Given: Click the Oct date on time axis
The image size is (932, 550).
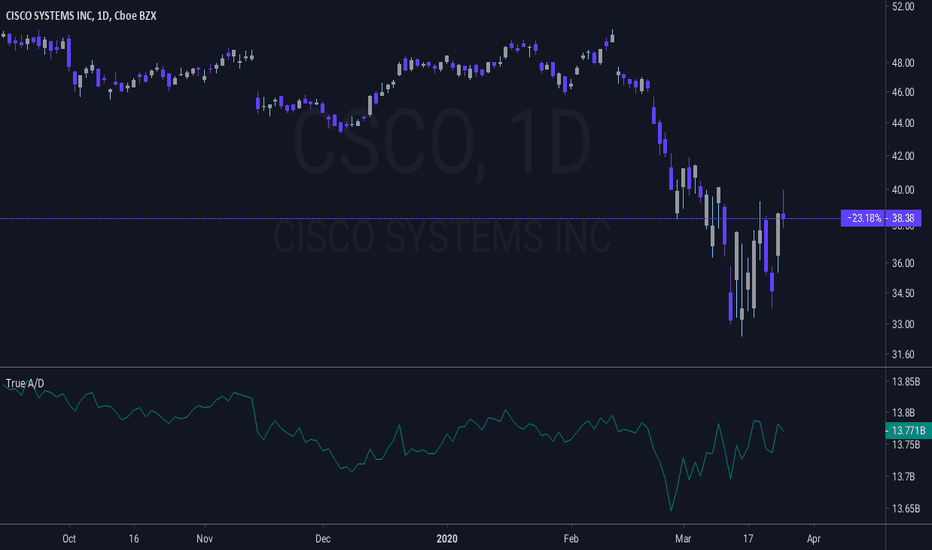Looking at the screenshot, I should coord(69,539).
